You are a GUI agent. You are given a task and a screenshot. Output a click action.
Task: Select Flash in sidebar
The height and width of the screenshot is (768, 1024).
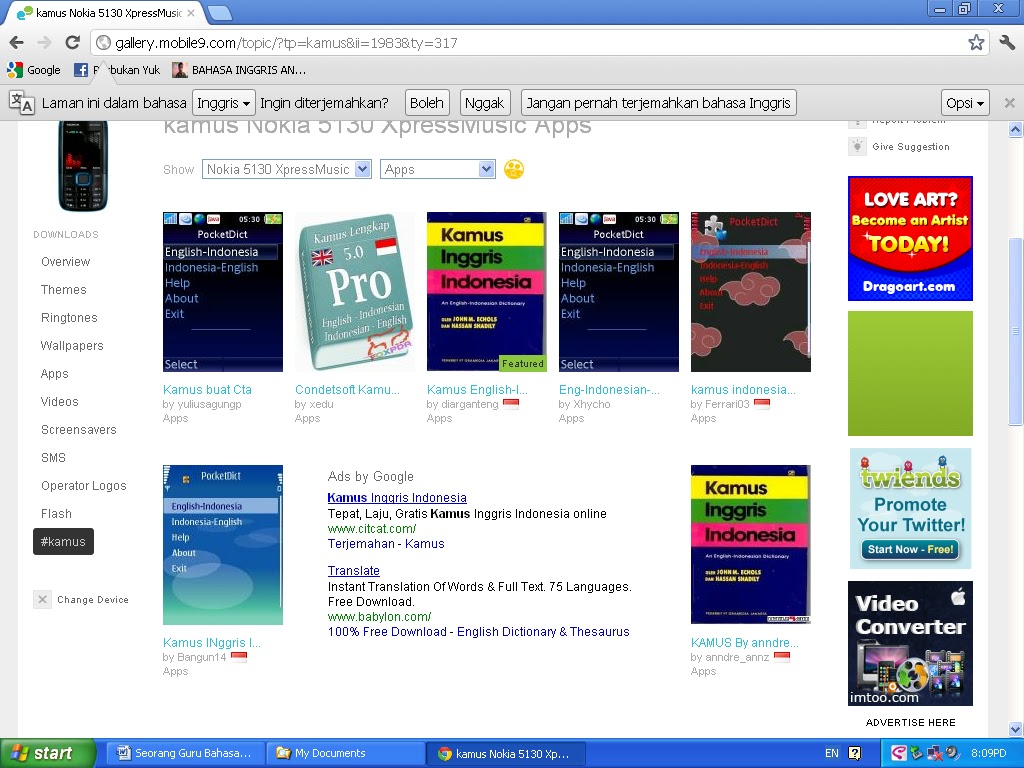coord(56,514)
